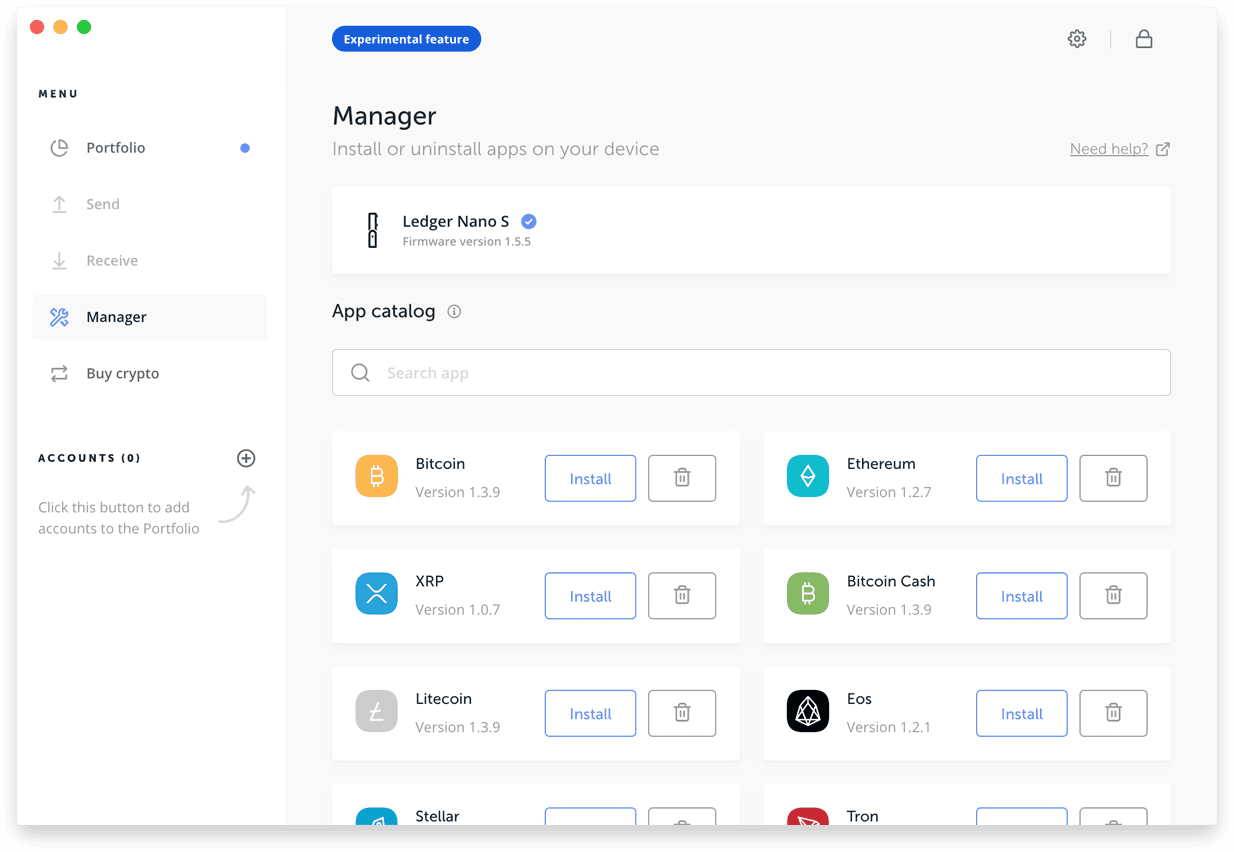This screenshot has height=852, width=1234.
Task: Install the Bitcoin app
Action: click(590, 478)
